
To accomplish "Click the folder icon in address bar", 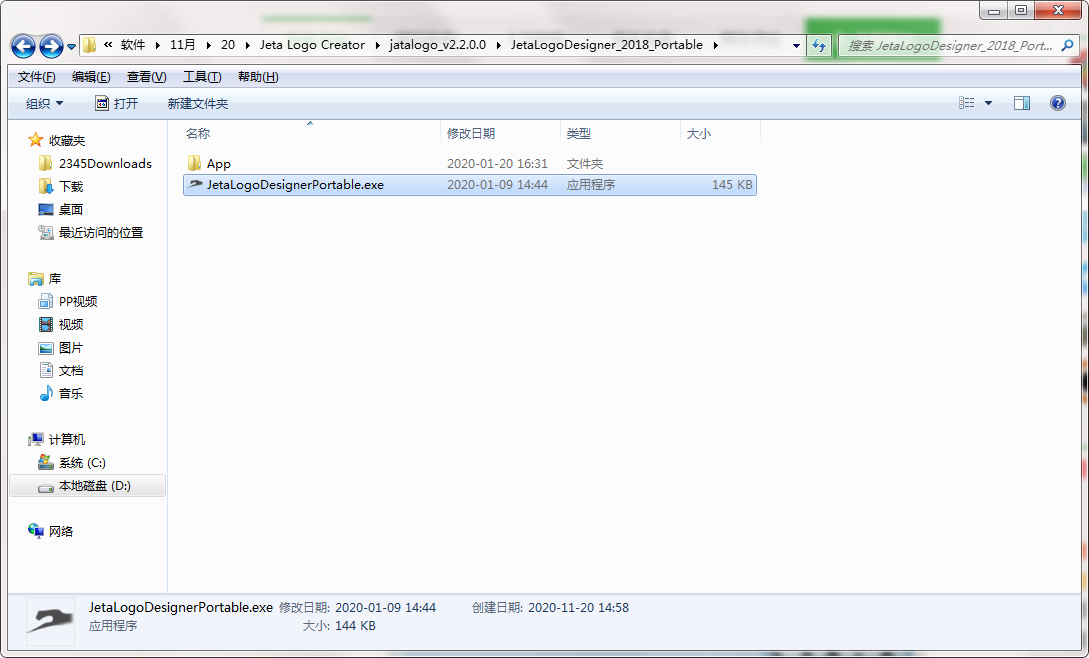I will [x=90, y=45].
